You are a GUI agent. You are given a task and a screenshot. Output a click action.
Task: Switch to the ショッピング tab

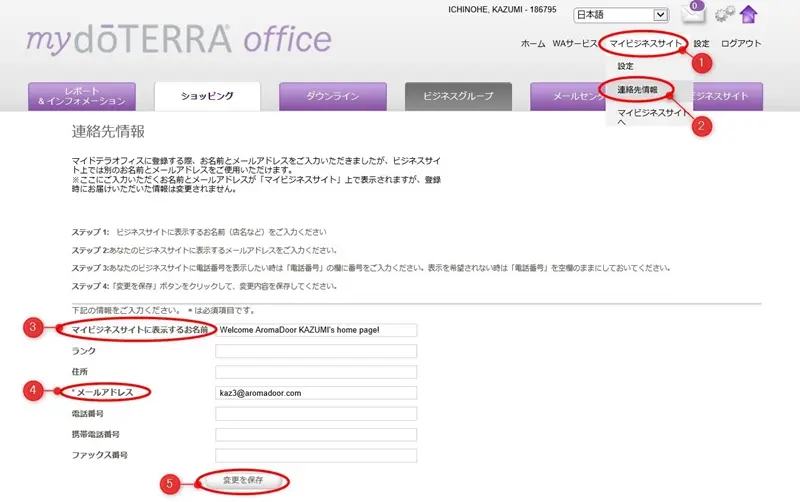point(207,96)
